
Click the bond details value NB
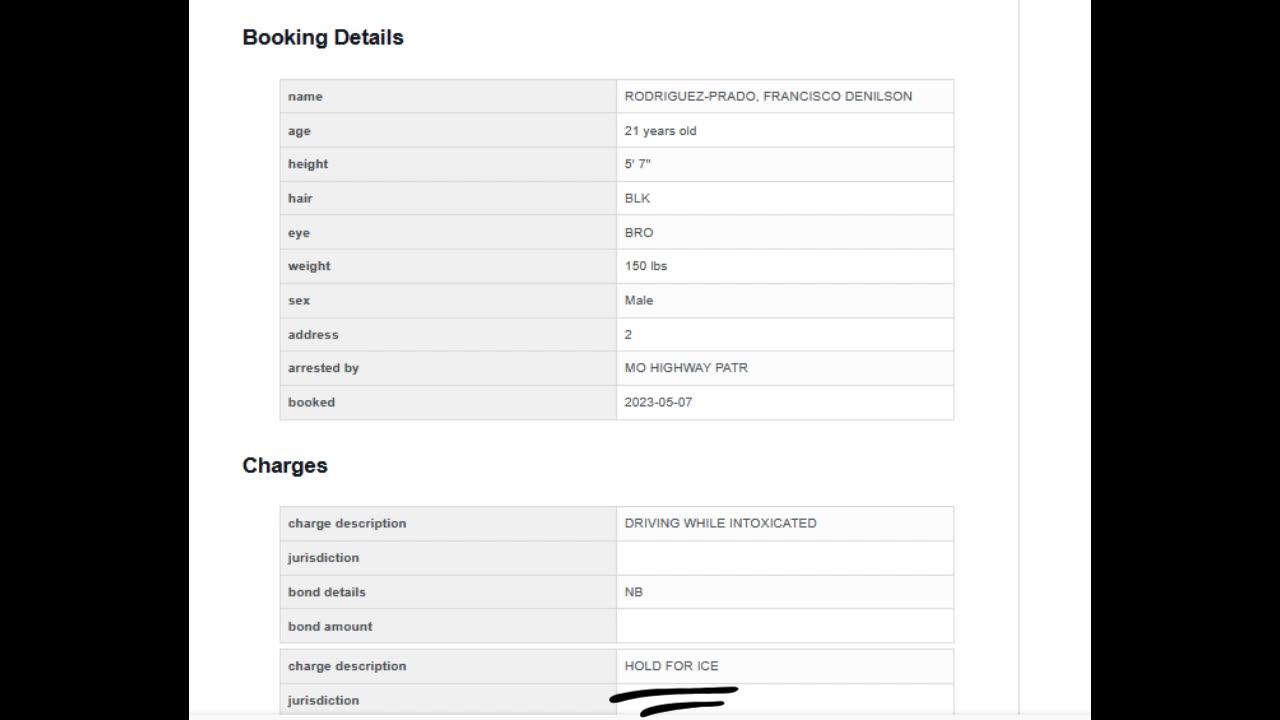click(633, 592)
